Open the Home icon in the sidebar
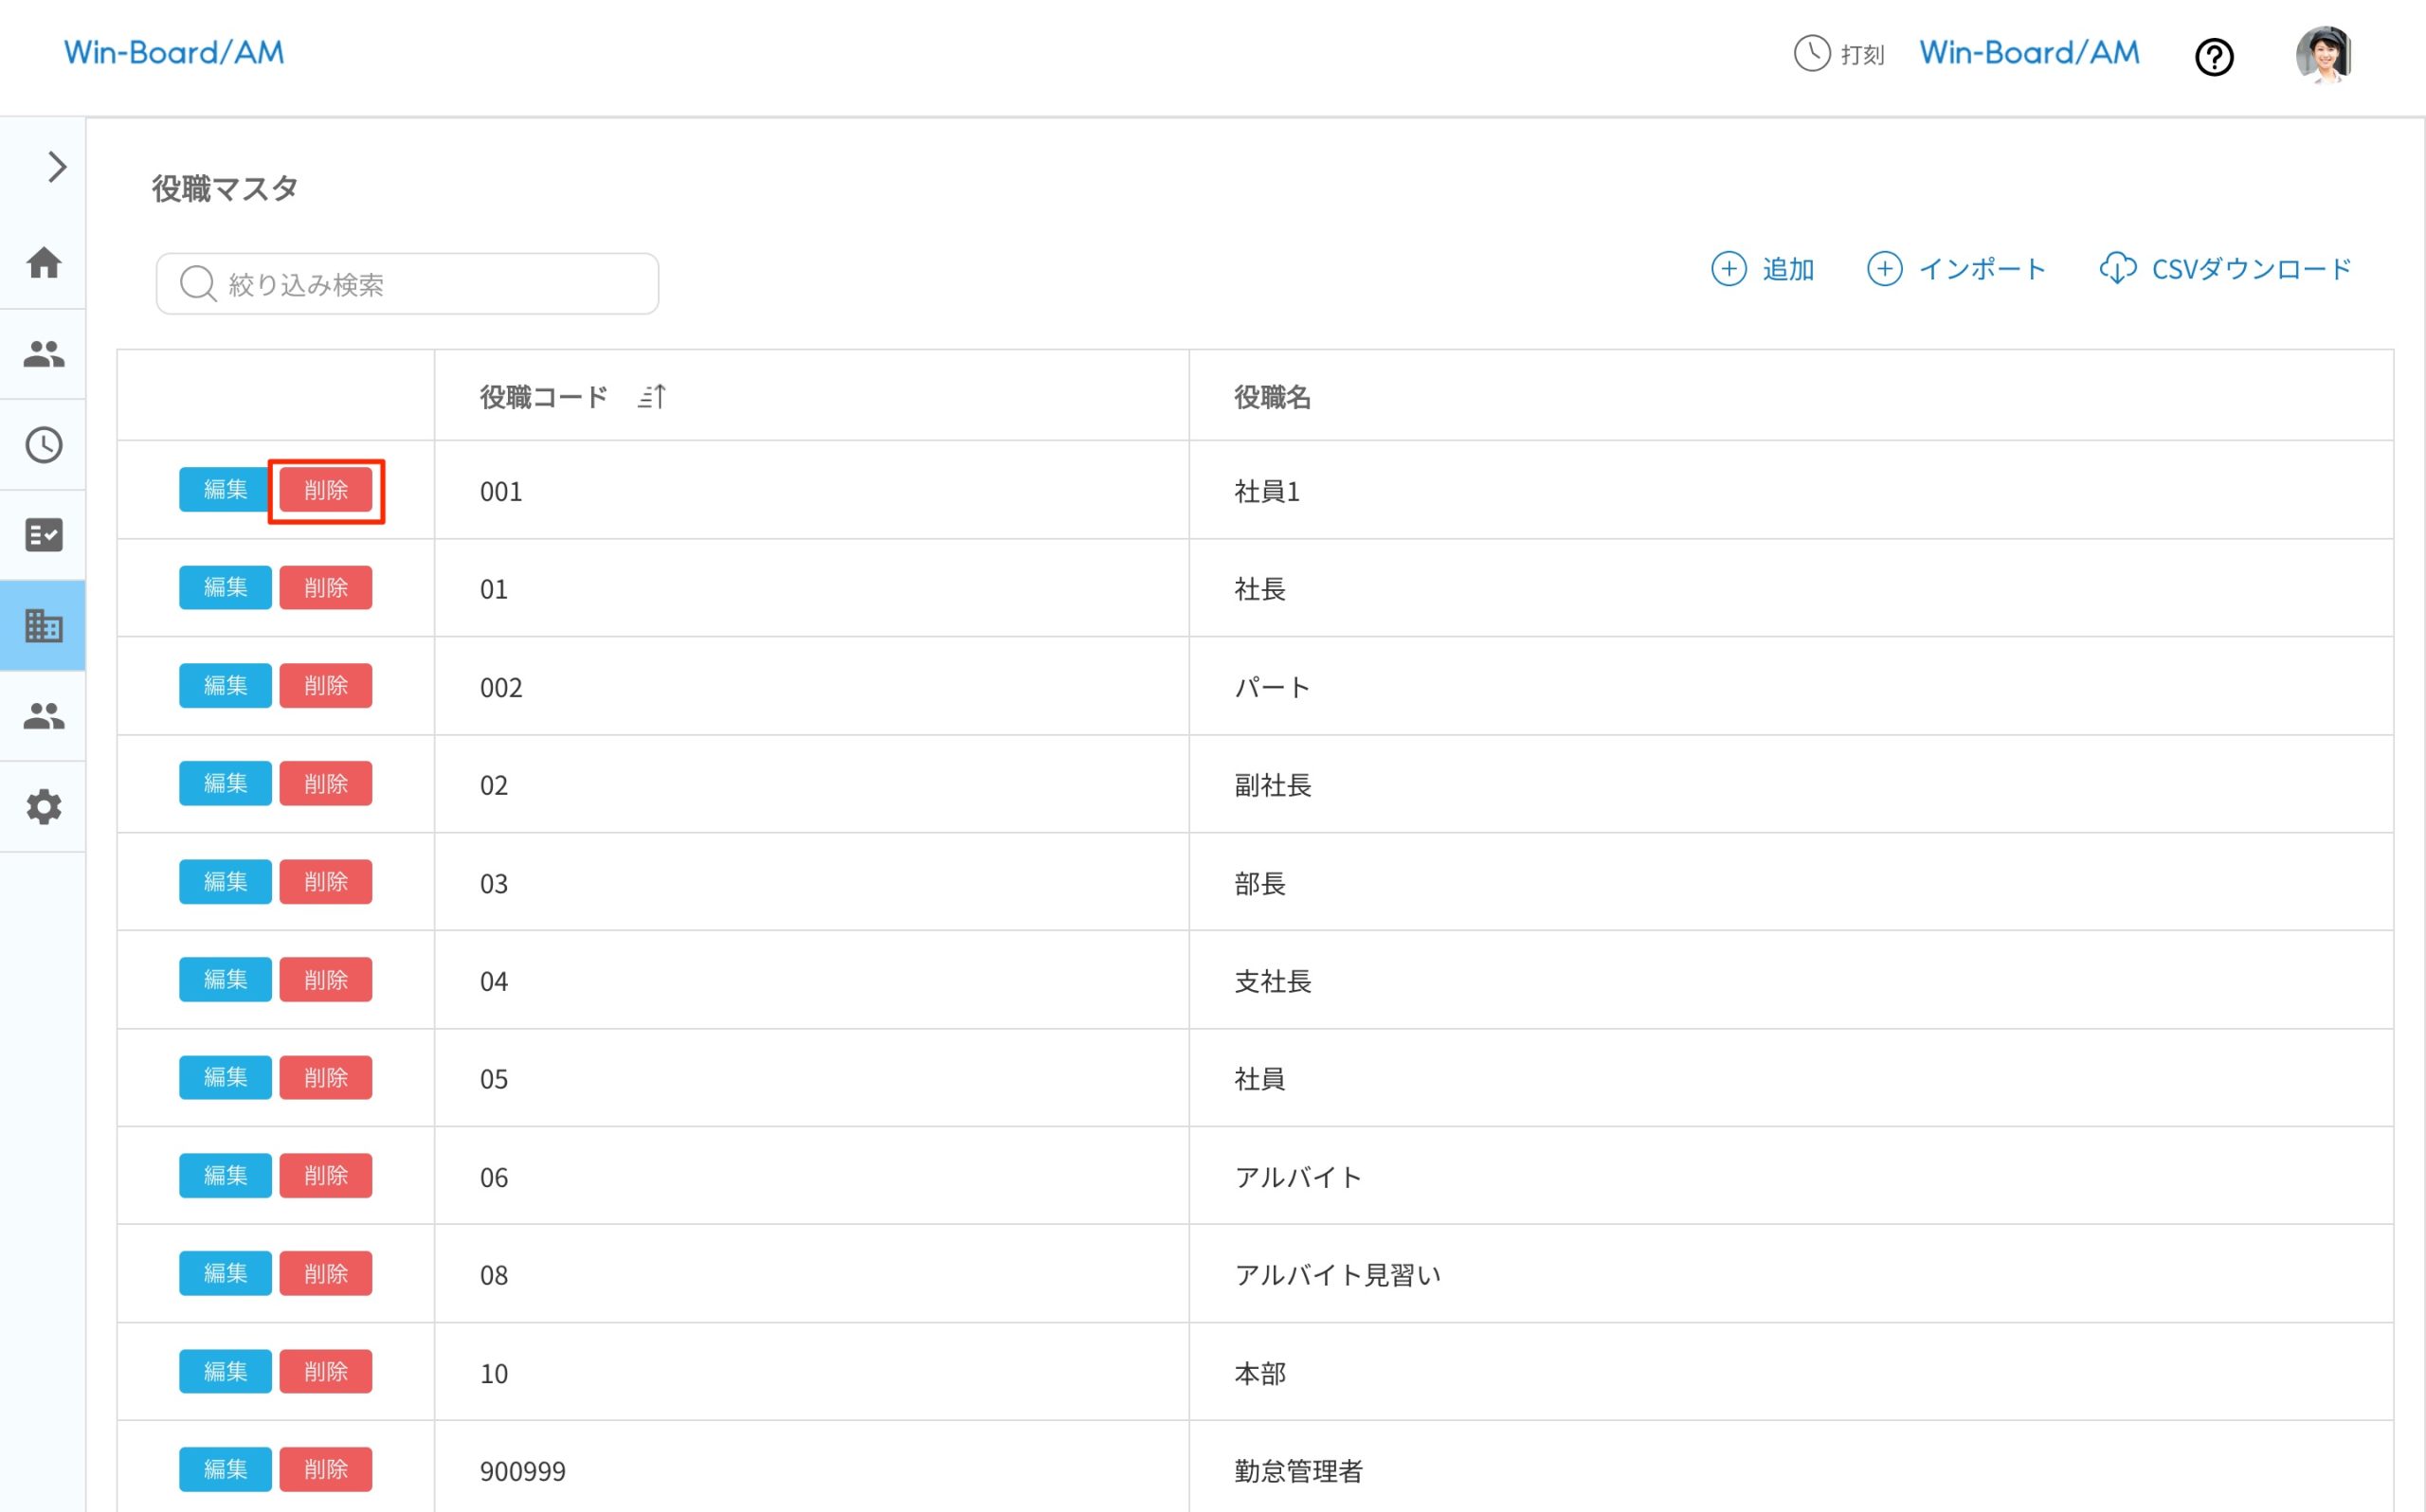Viewport: 2426px width, 1512px height. [44, 263]
